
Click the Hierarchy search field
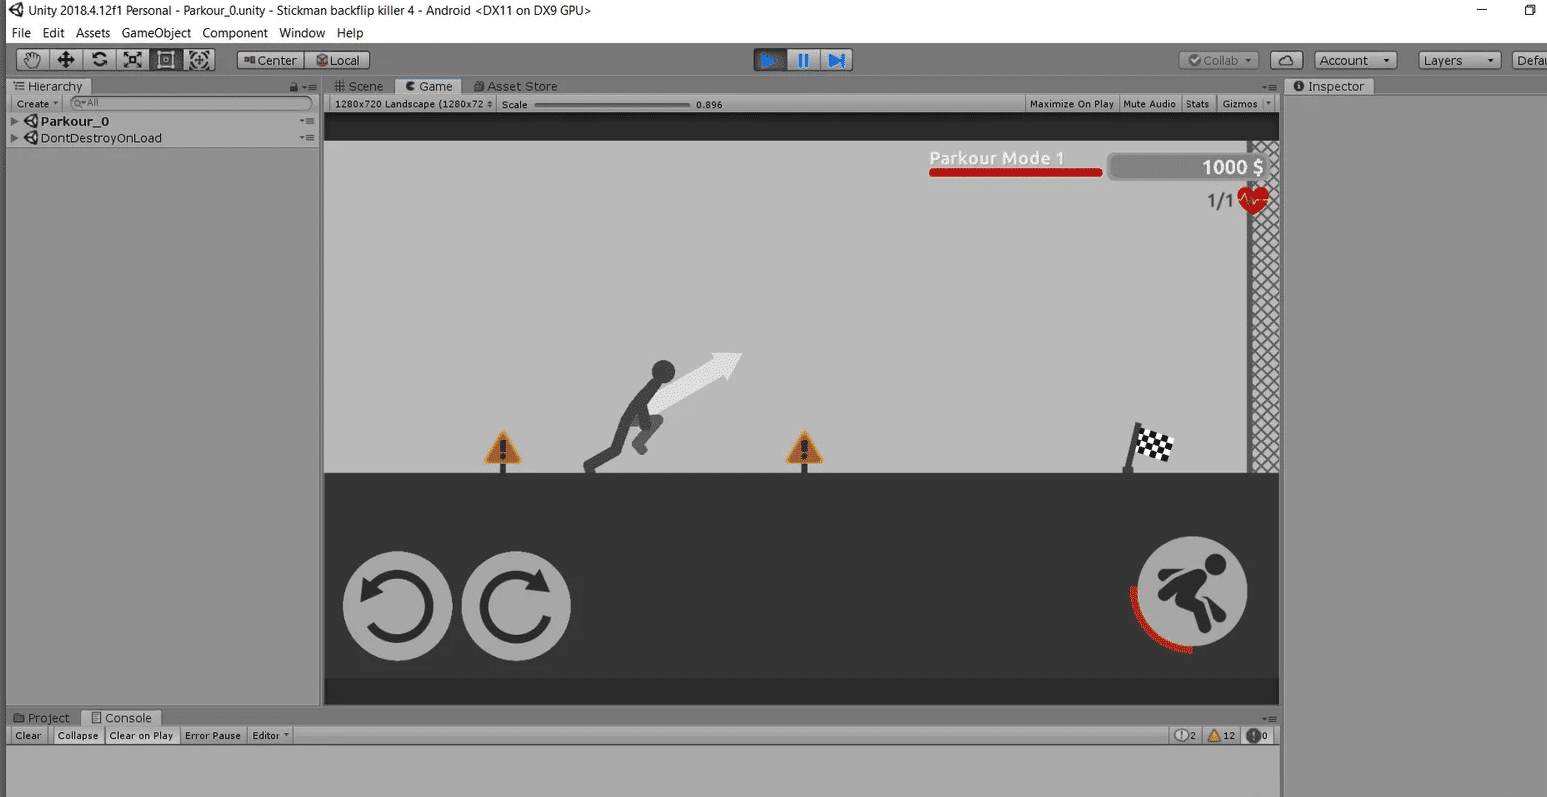tap(190, 102)
